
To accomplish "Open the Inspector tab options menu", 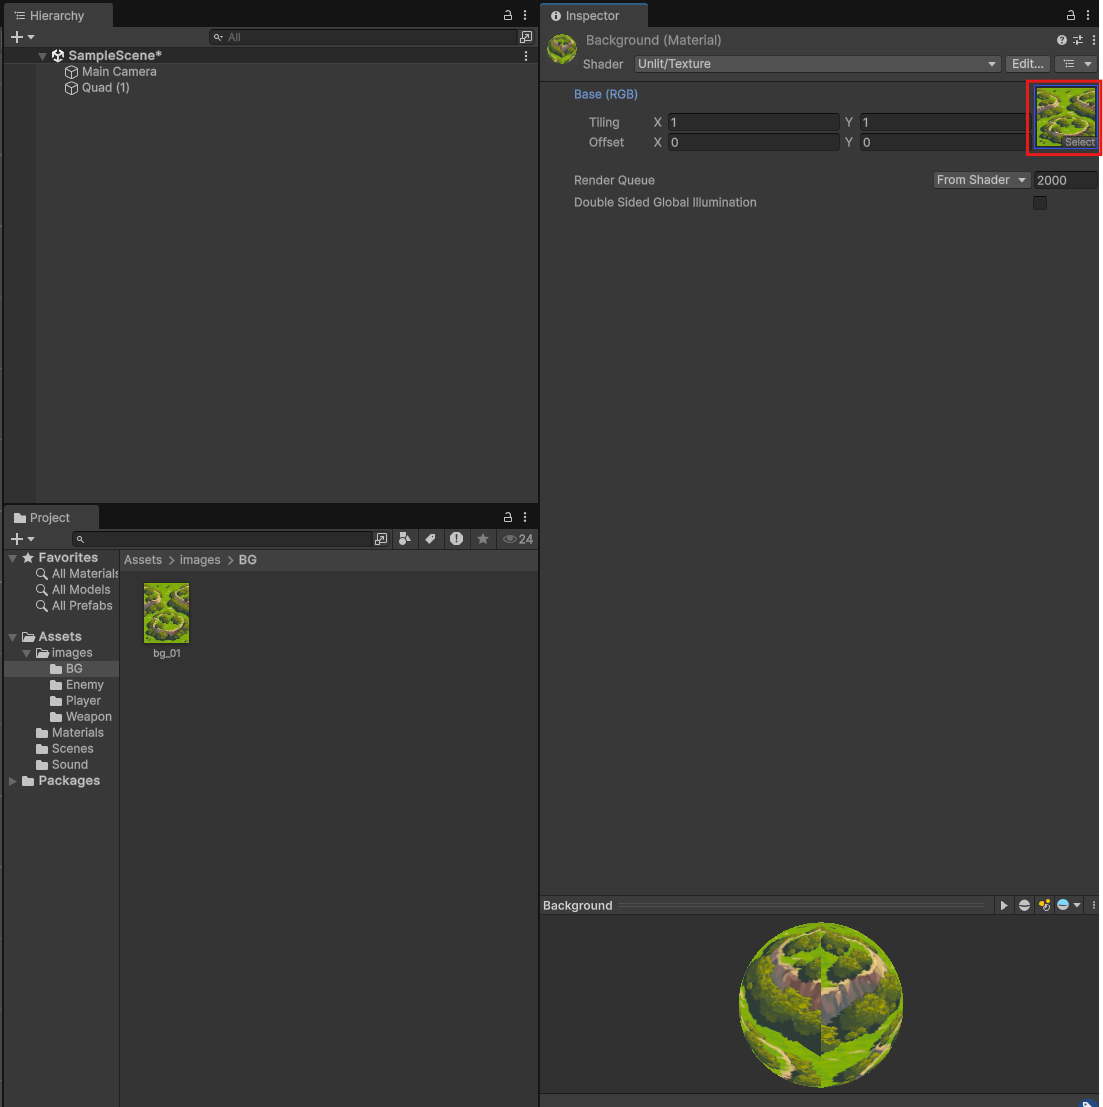I will 1087,15.
